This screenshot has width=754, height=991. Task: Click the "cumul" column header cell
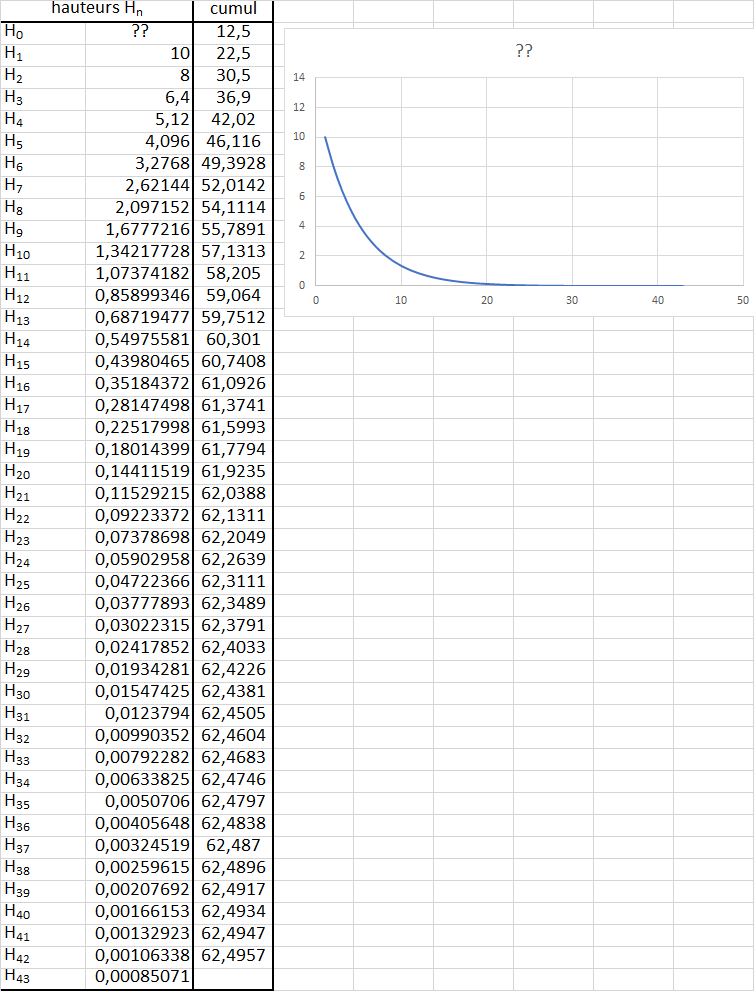point(232,9)
